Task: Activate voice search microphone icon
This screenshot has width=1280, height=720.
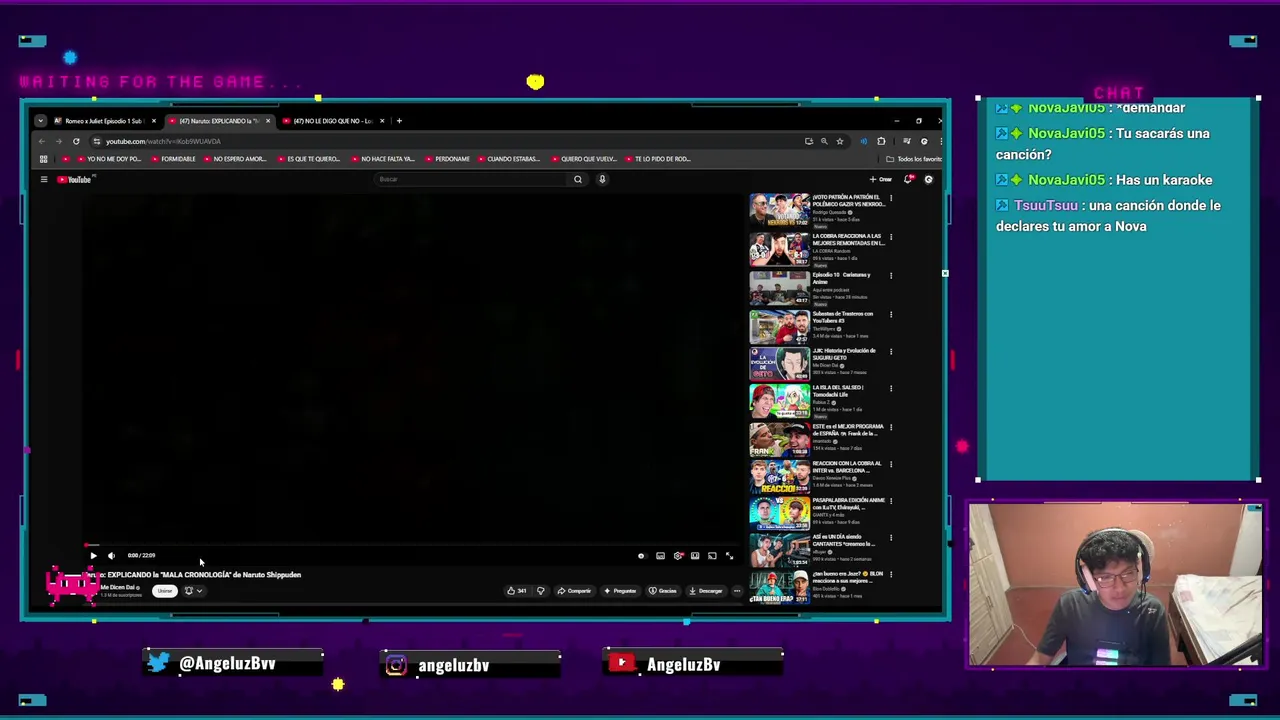Action: coord(602,179)
